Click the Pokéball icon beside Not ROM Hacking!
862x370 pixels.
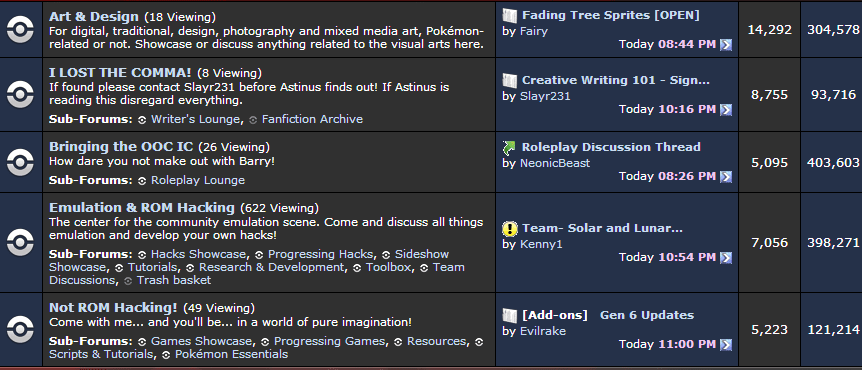pyautogui.click(x=20, y=329)
